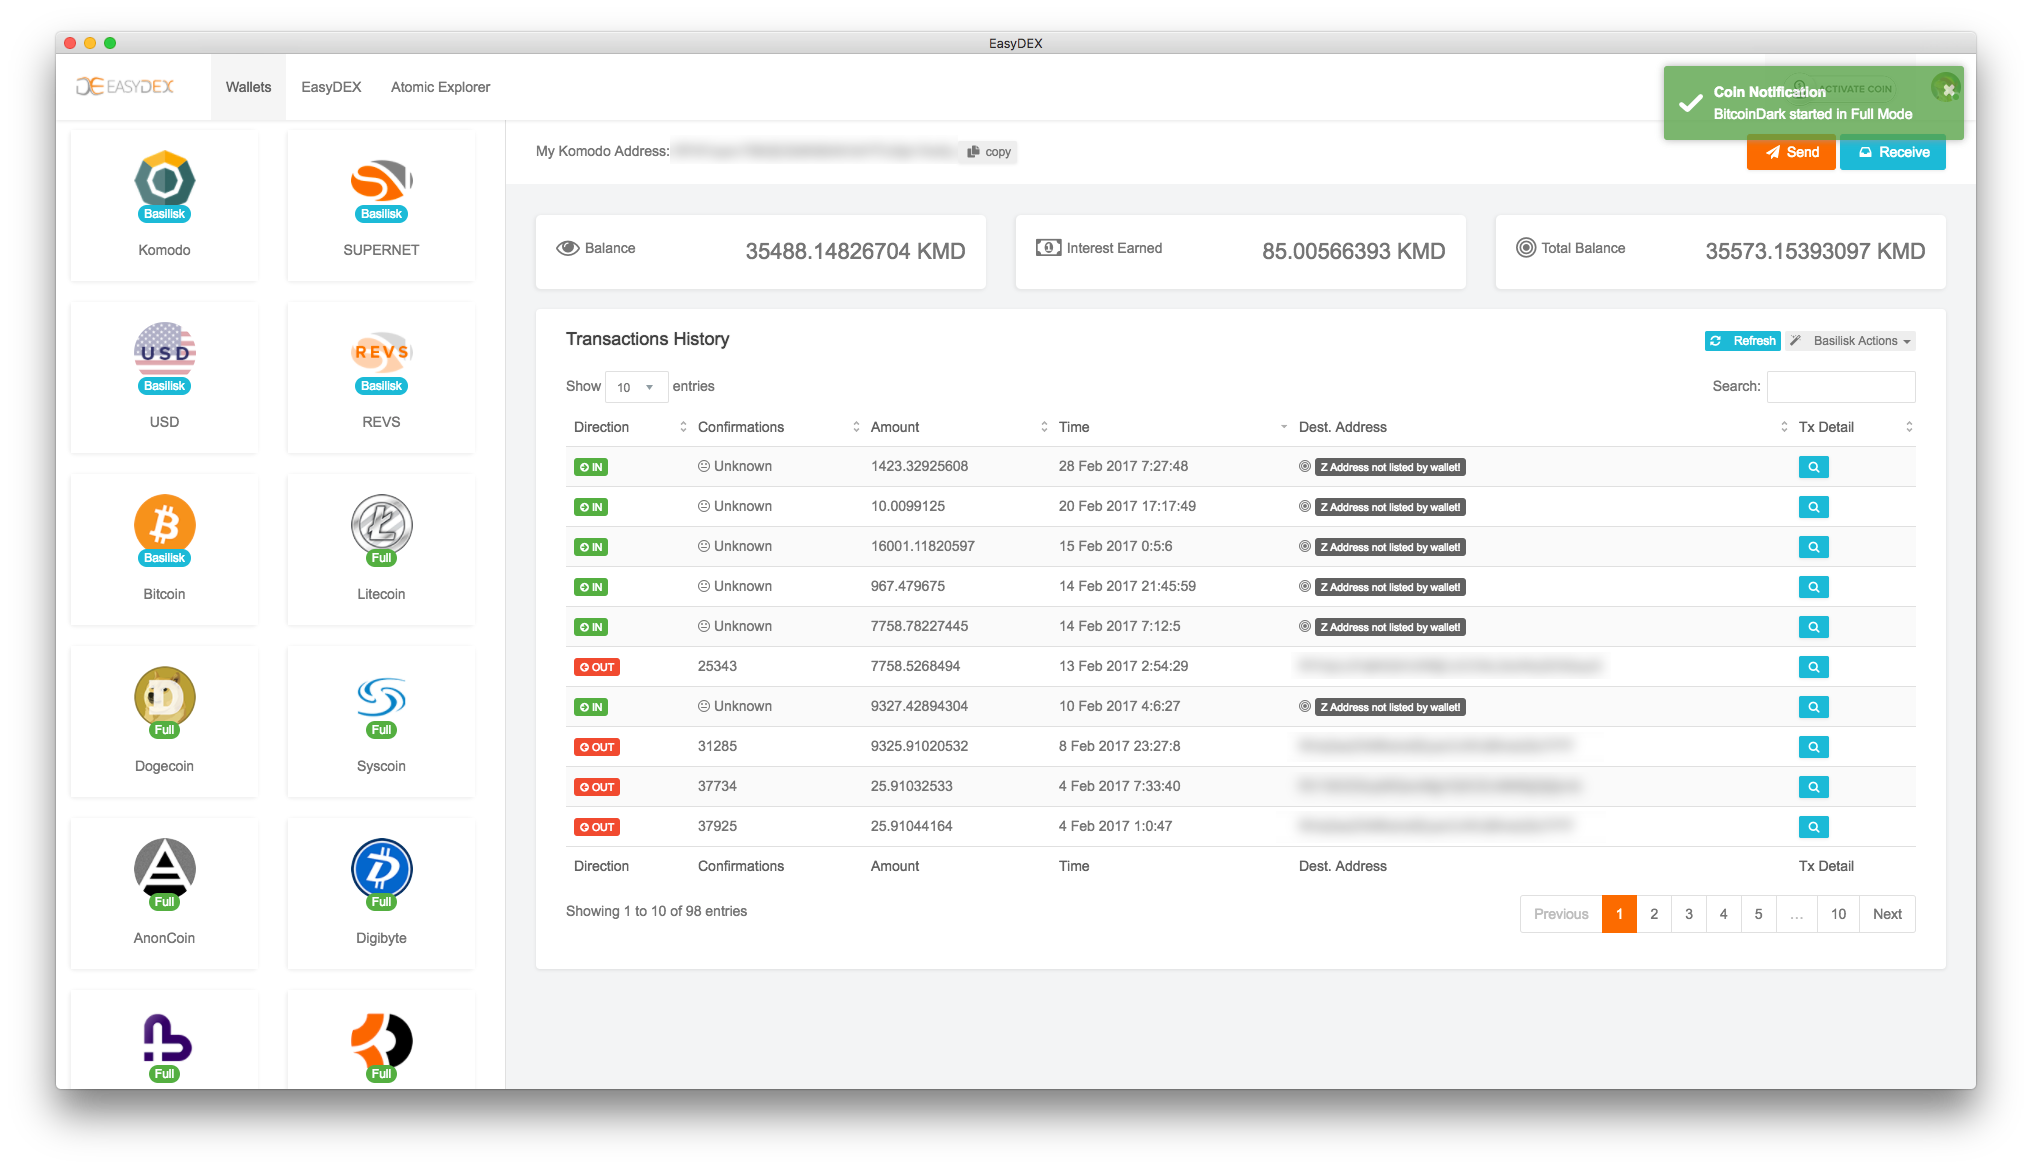Click the Receive button
Image resolution: width=2032 pixels, height=1169 pixels.
pos(1893,152)
